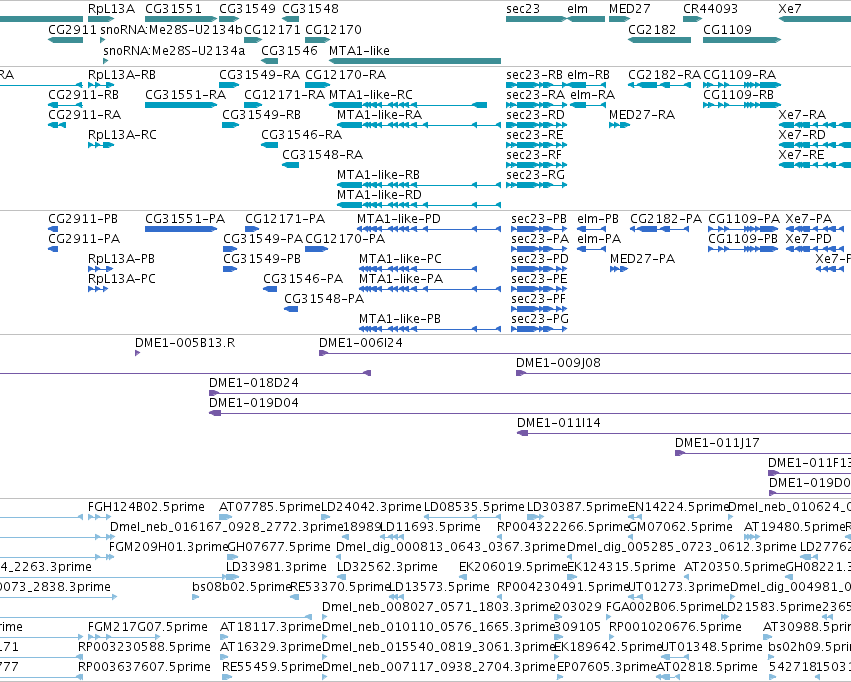Select the sec23 gene feature bar

click(x=536, y=19)
